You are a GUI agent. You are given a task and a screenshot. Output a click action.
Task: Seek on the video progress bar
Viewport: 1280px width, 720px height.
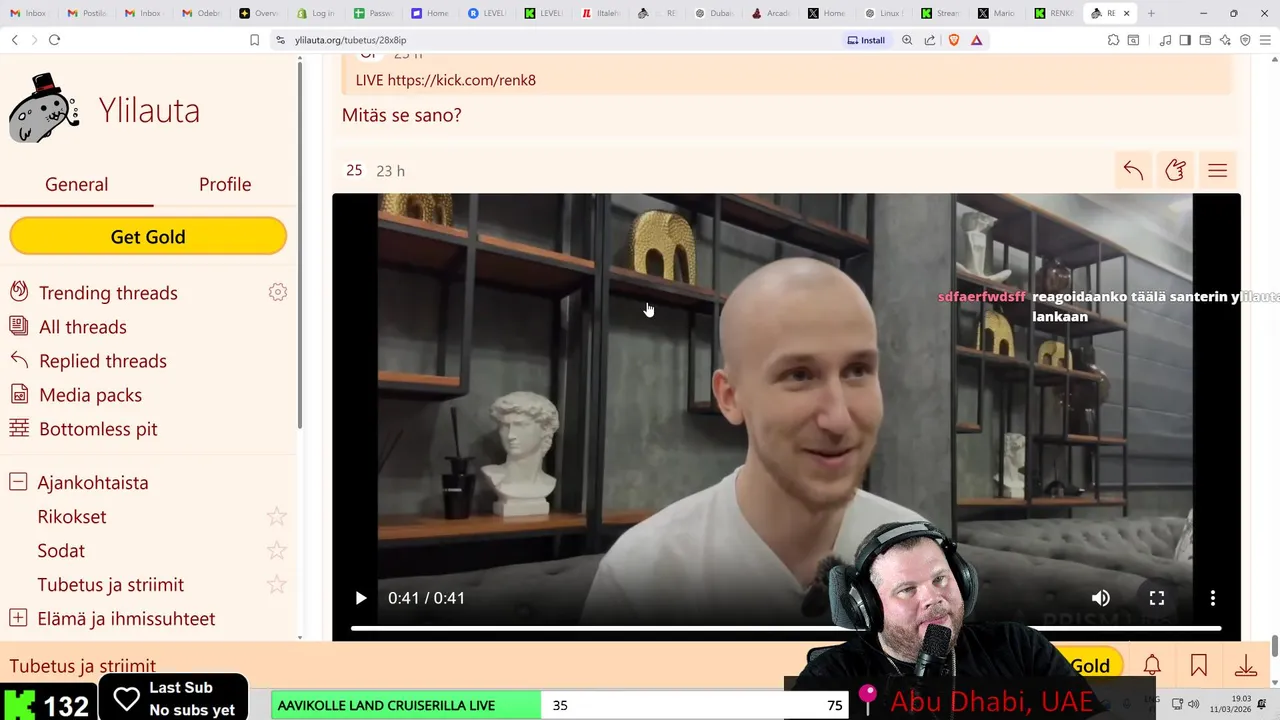pos(786,628)
